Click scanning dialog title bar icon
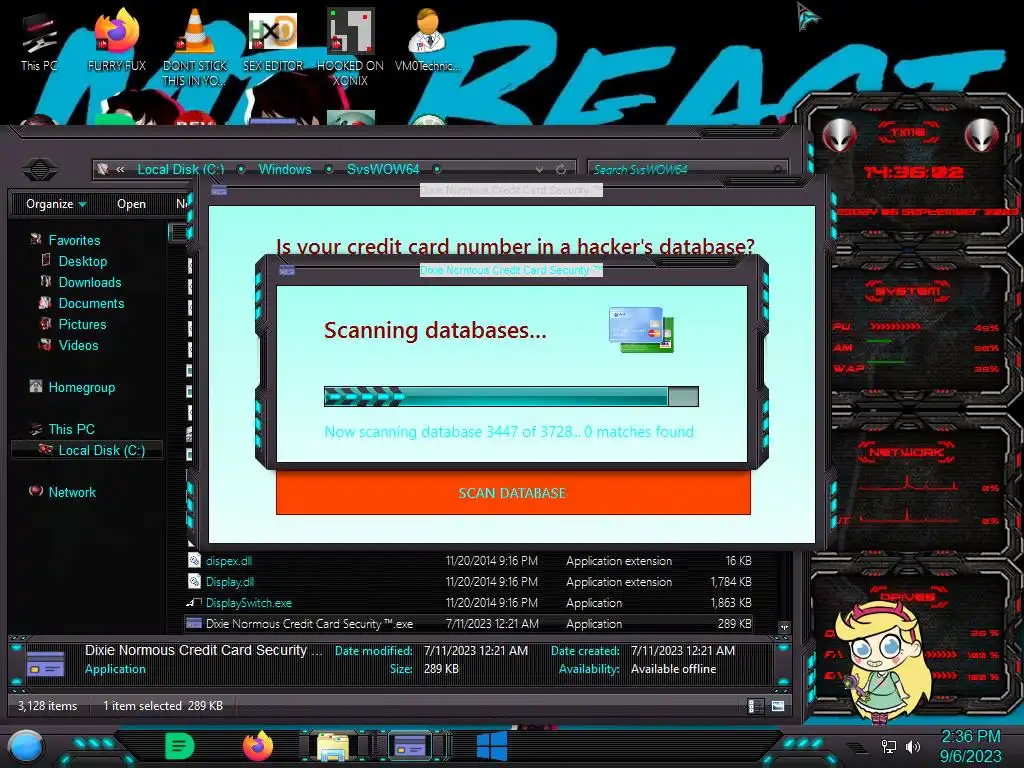1024x768 pixels. [287, 270]
